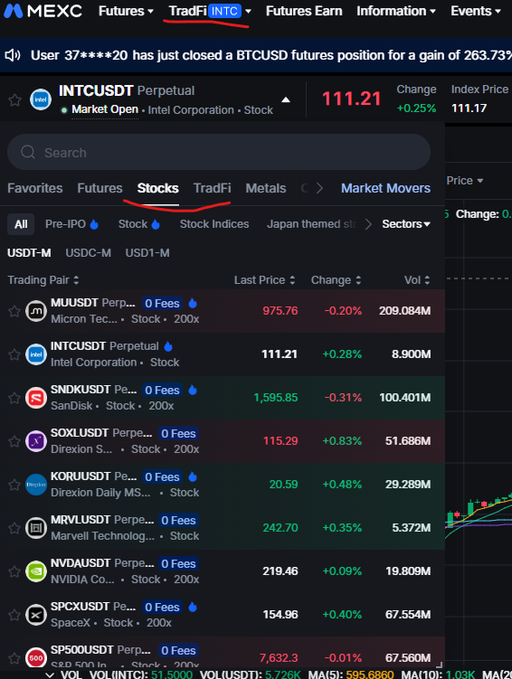Click the KORUUSDT Direxion logo icon
The height and width of the screenshot is (679, 512).
pos(36,484)
